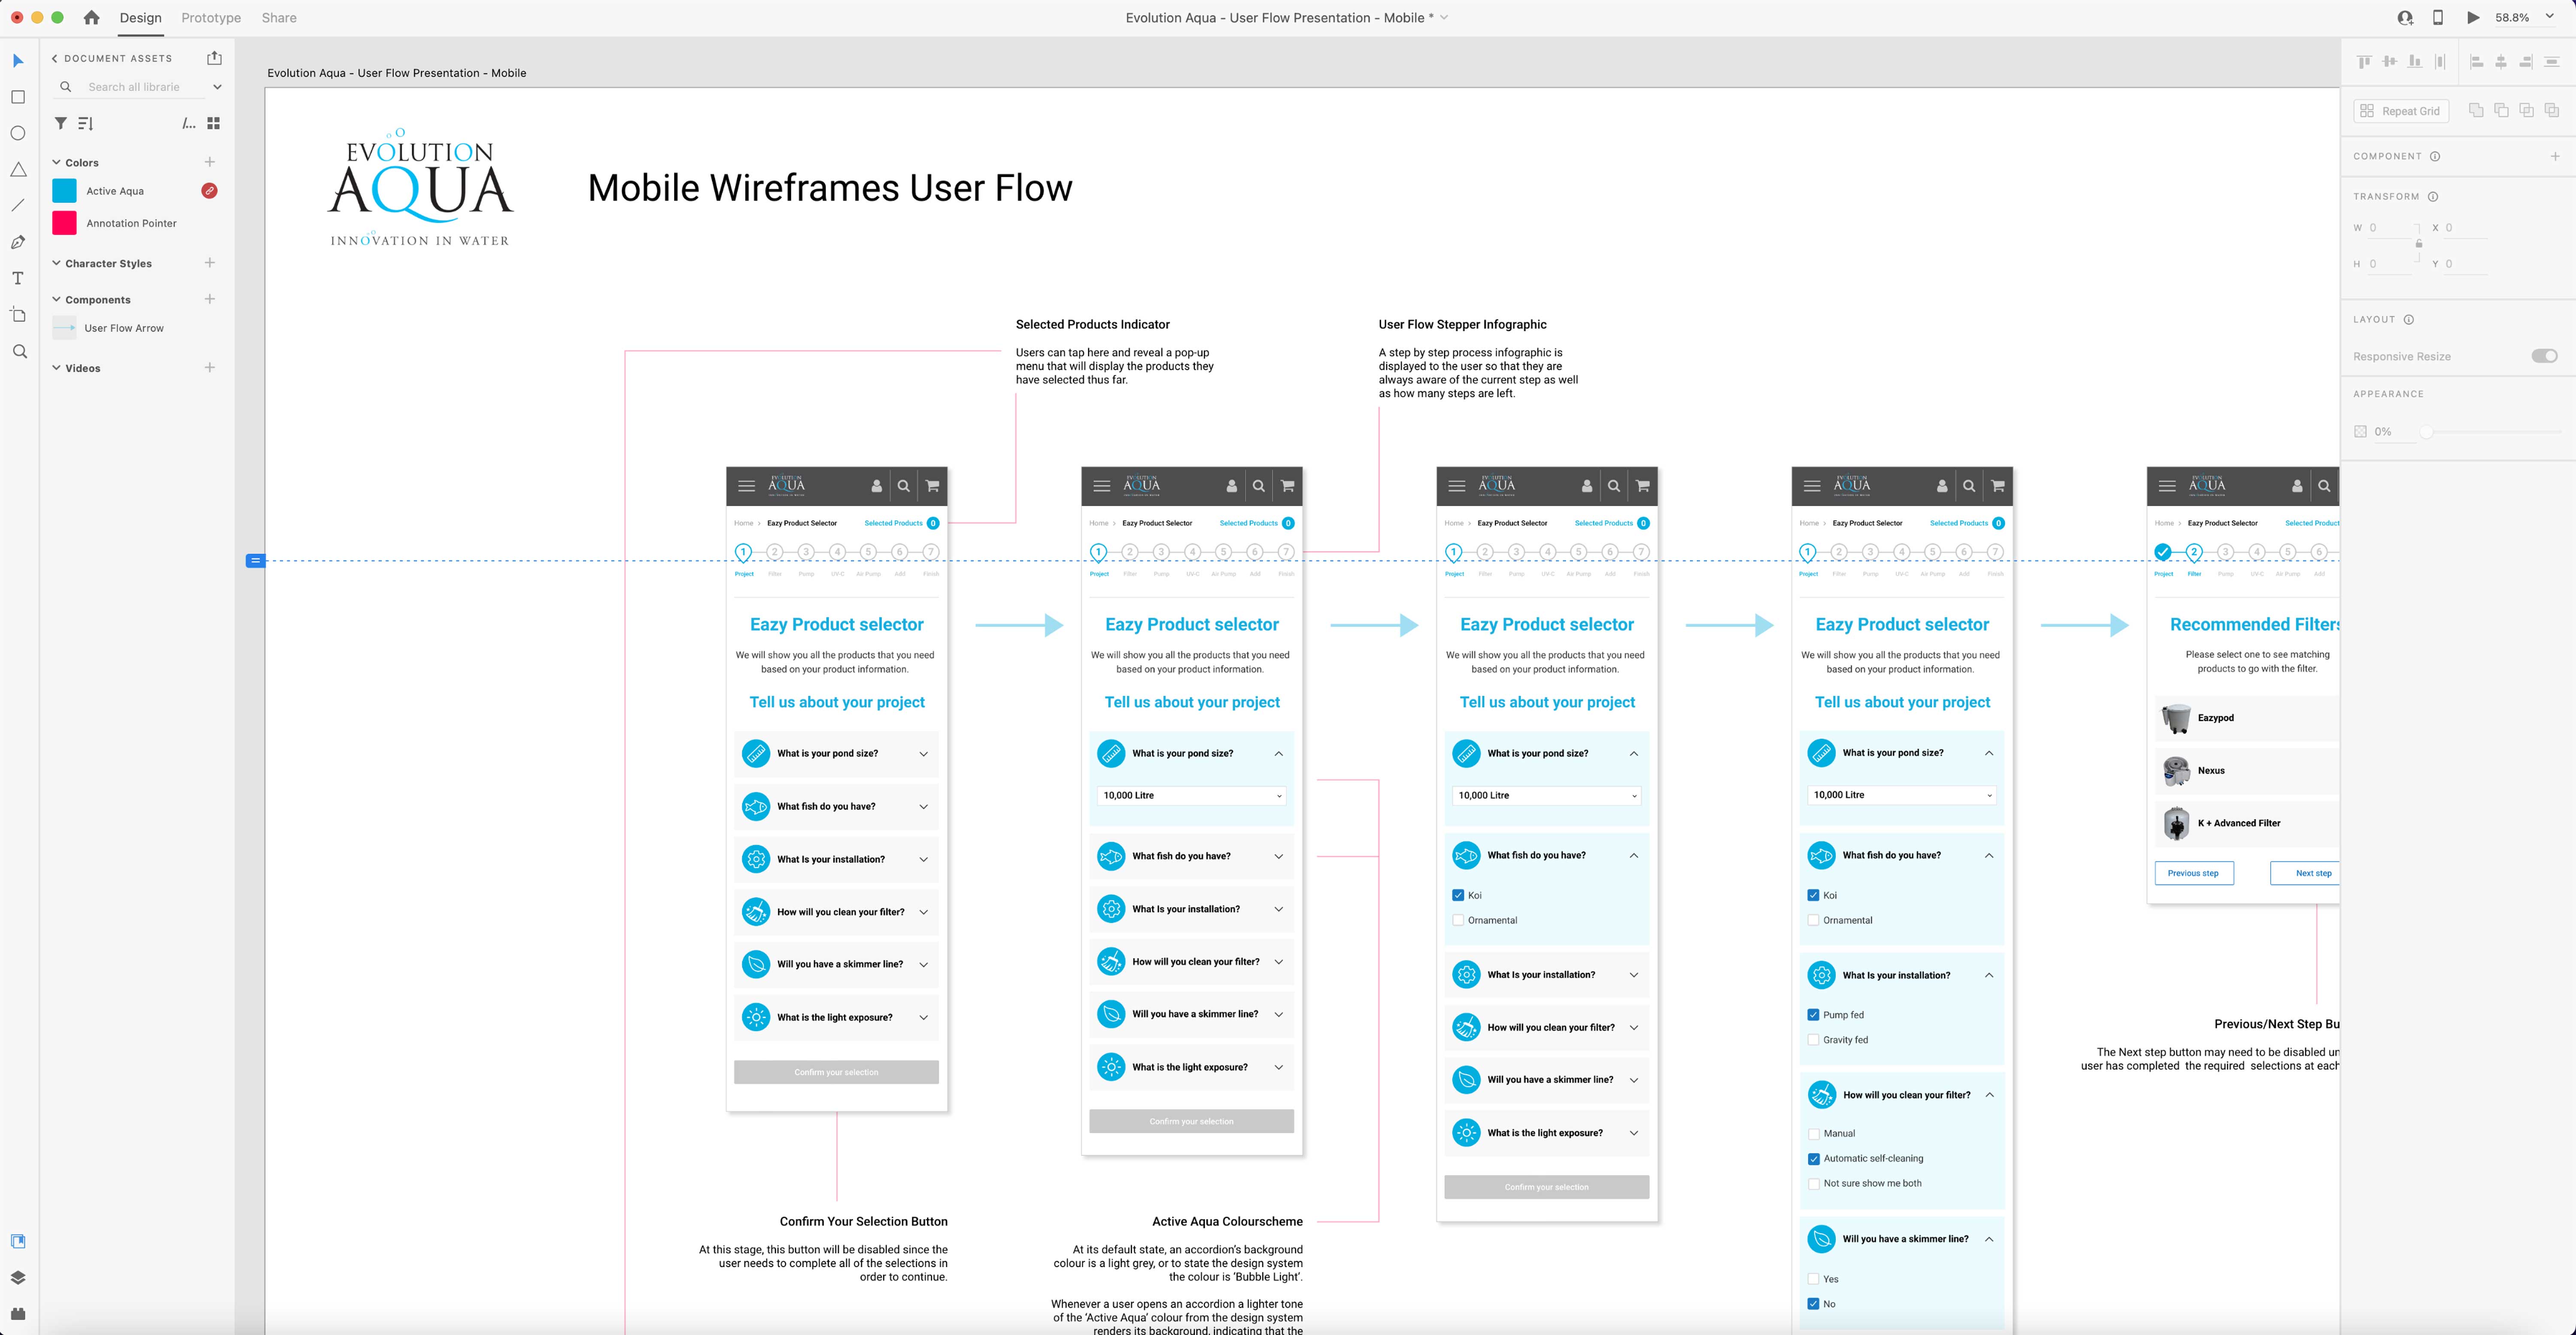Switch assets to grid view
The image size is (2576, 1335).
[213, 123]
